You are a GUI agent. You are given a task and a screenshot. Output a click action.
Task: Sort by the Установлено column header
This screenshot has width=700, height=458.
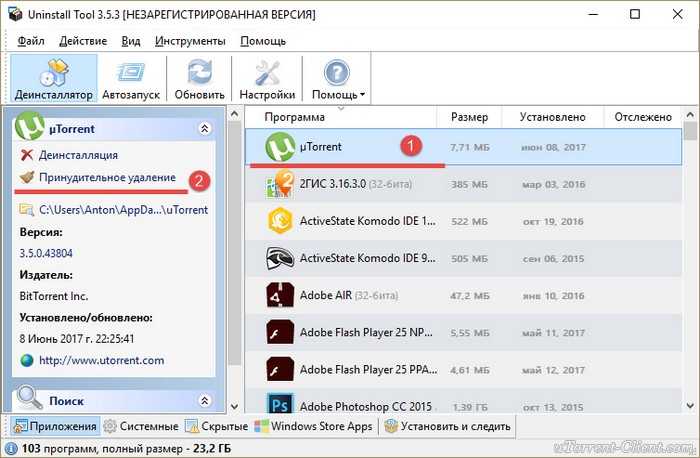click(553, 117)
